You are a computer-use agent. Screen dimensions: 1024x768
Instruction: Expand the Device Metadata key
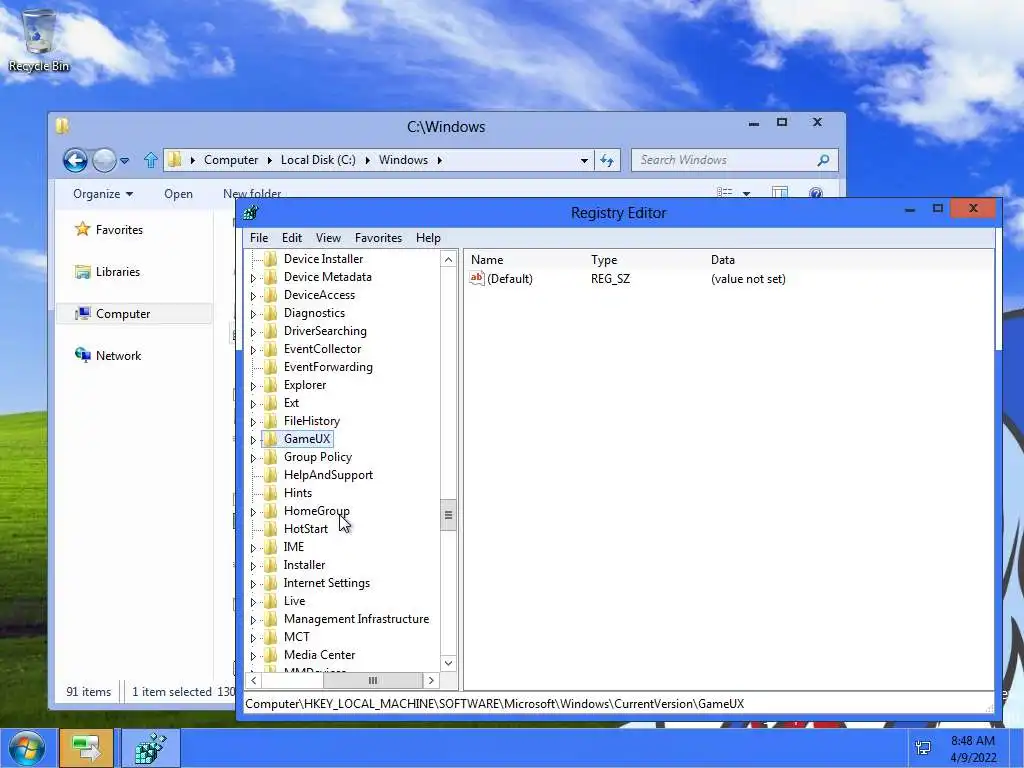click(253, 278)
